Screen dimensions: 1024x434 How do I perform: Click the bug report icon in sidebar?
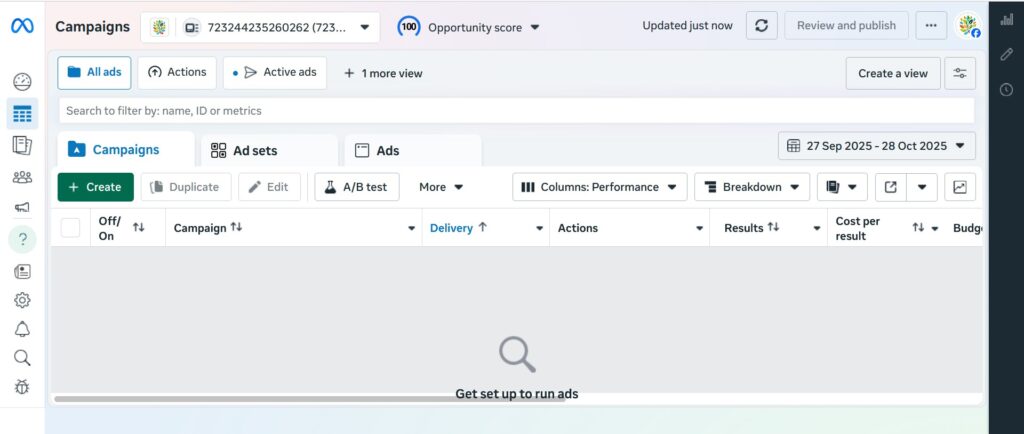pyautogui.click(x=22, y=387)
